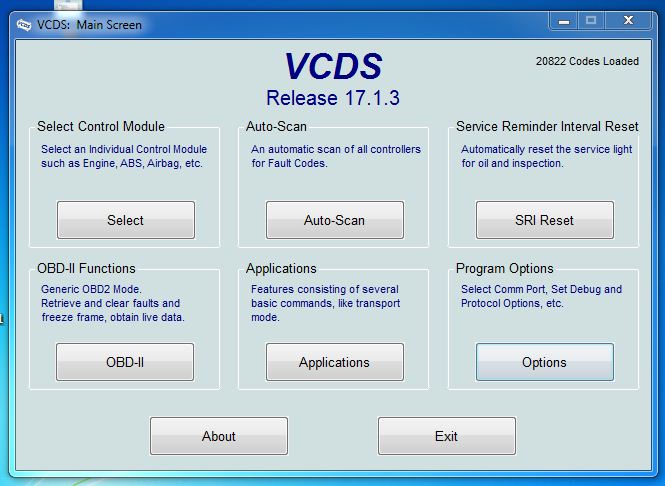Click the 'Select Control Module' group label
Screen dimensions: 665x486
click(101, 126)
